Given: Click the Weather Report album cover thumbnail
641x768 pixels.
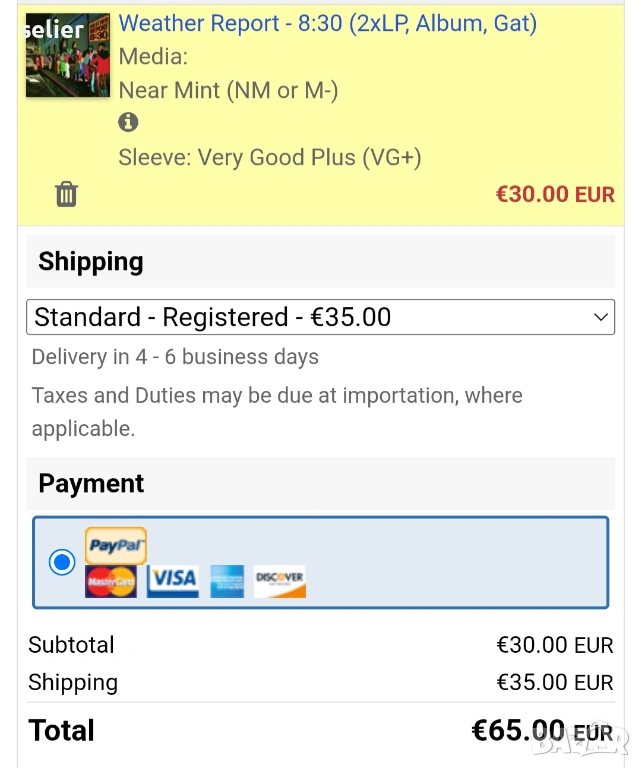Looking at the screenshot, I should click(x=68, y=55).
